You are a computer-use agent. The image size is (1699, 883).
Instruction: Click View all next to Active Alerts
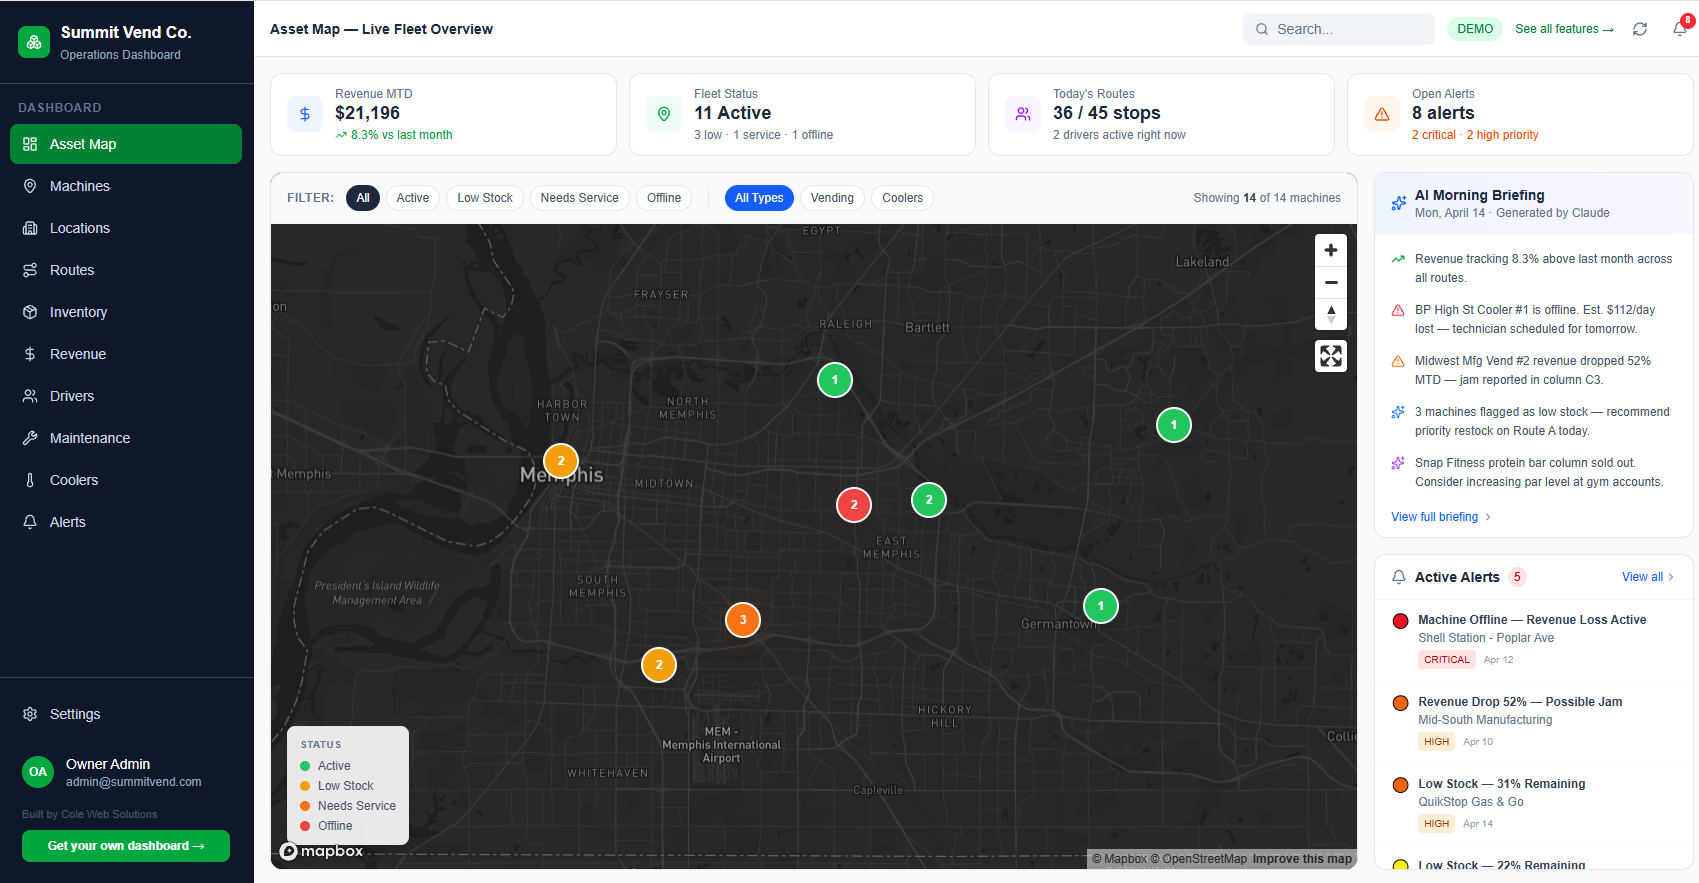pyautogui.click(x=1648, y=577)
